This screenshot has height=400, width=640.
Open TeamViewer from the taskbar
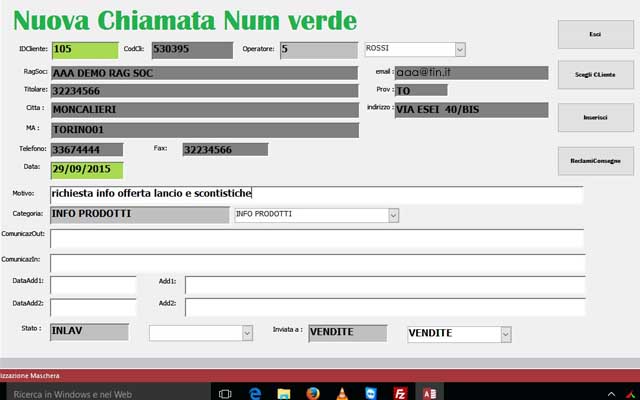[x=371, y=393]
